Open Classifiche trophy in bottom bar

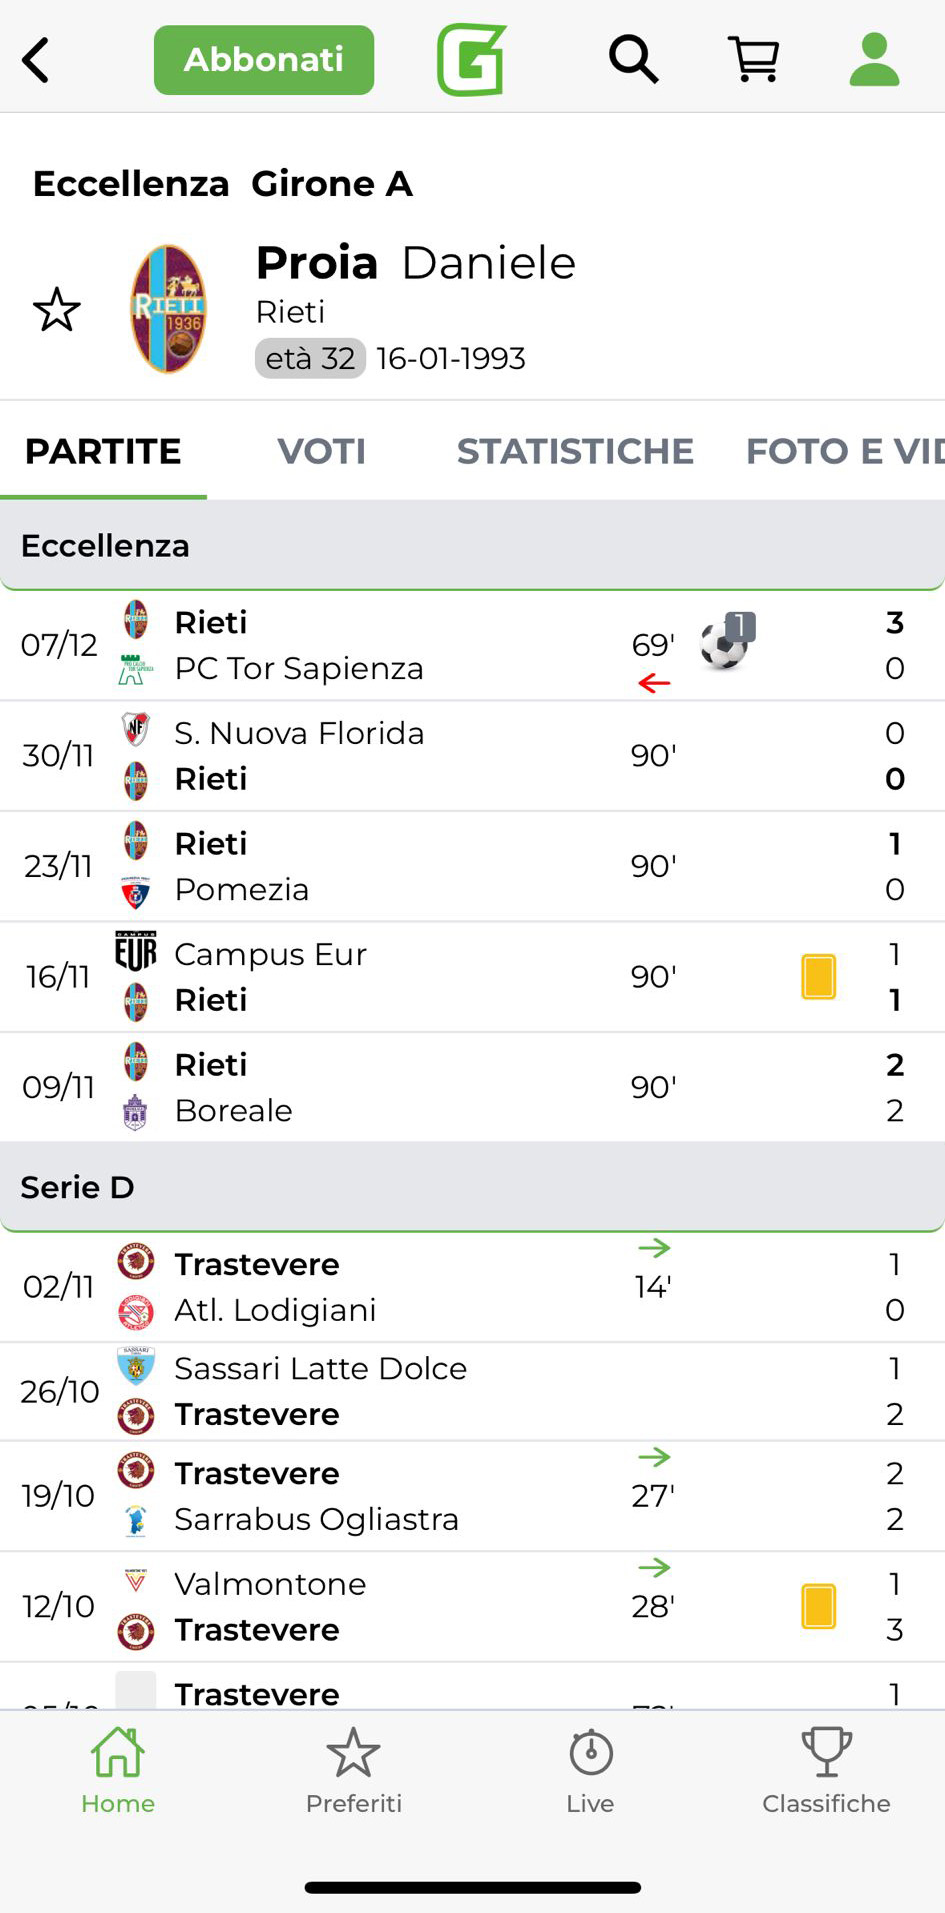tap(826, 1771)
